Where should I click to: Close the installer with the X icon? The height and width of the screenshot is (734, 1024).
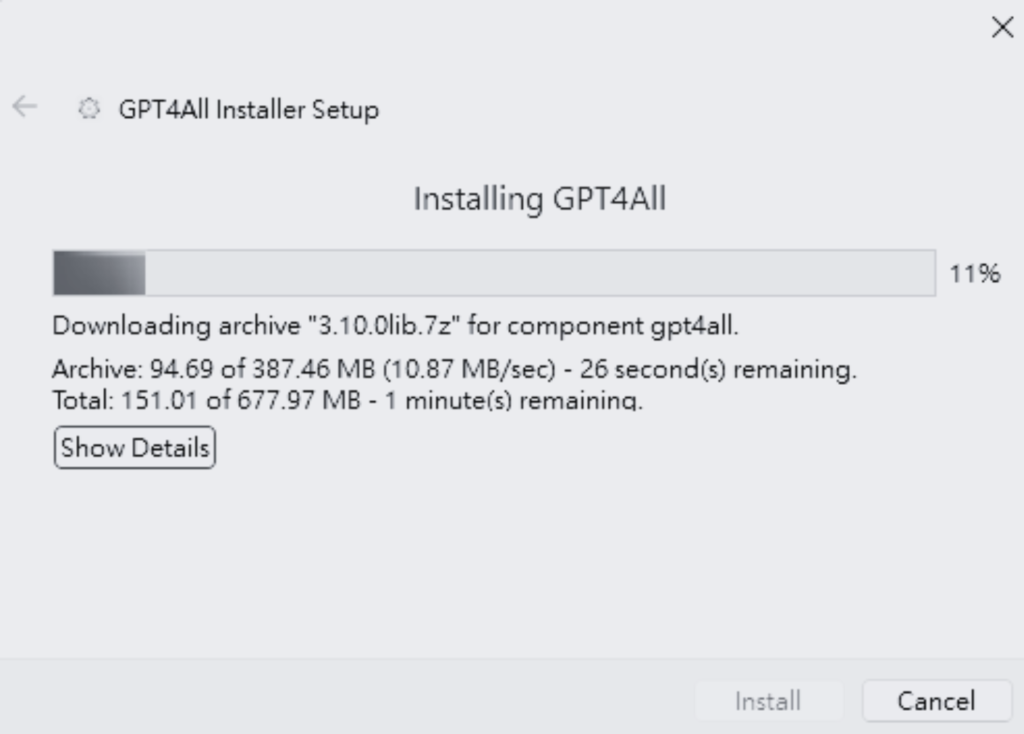[x=1002, y=27]
